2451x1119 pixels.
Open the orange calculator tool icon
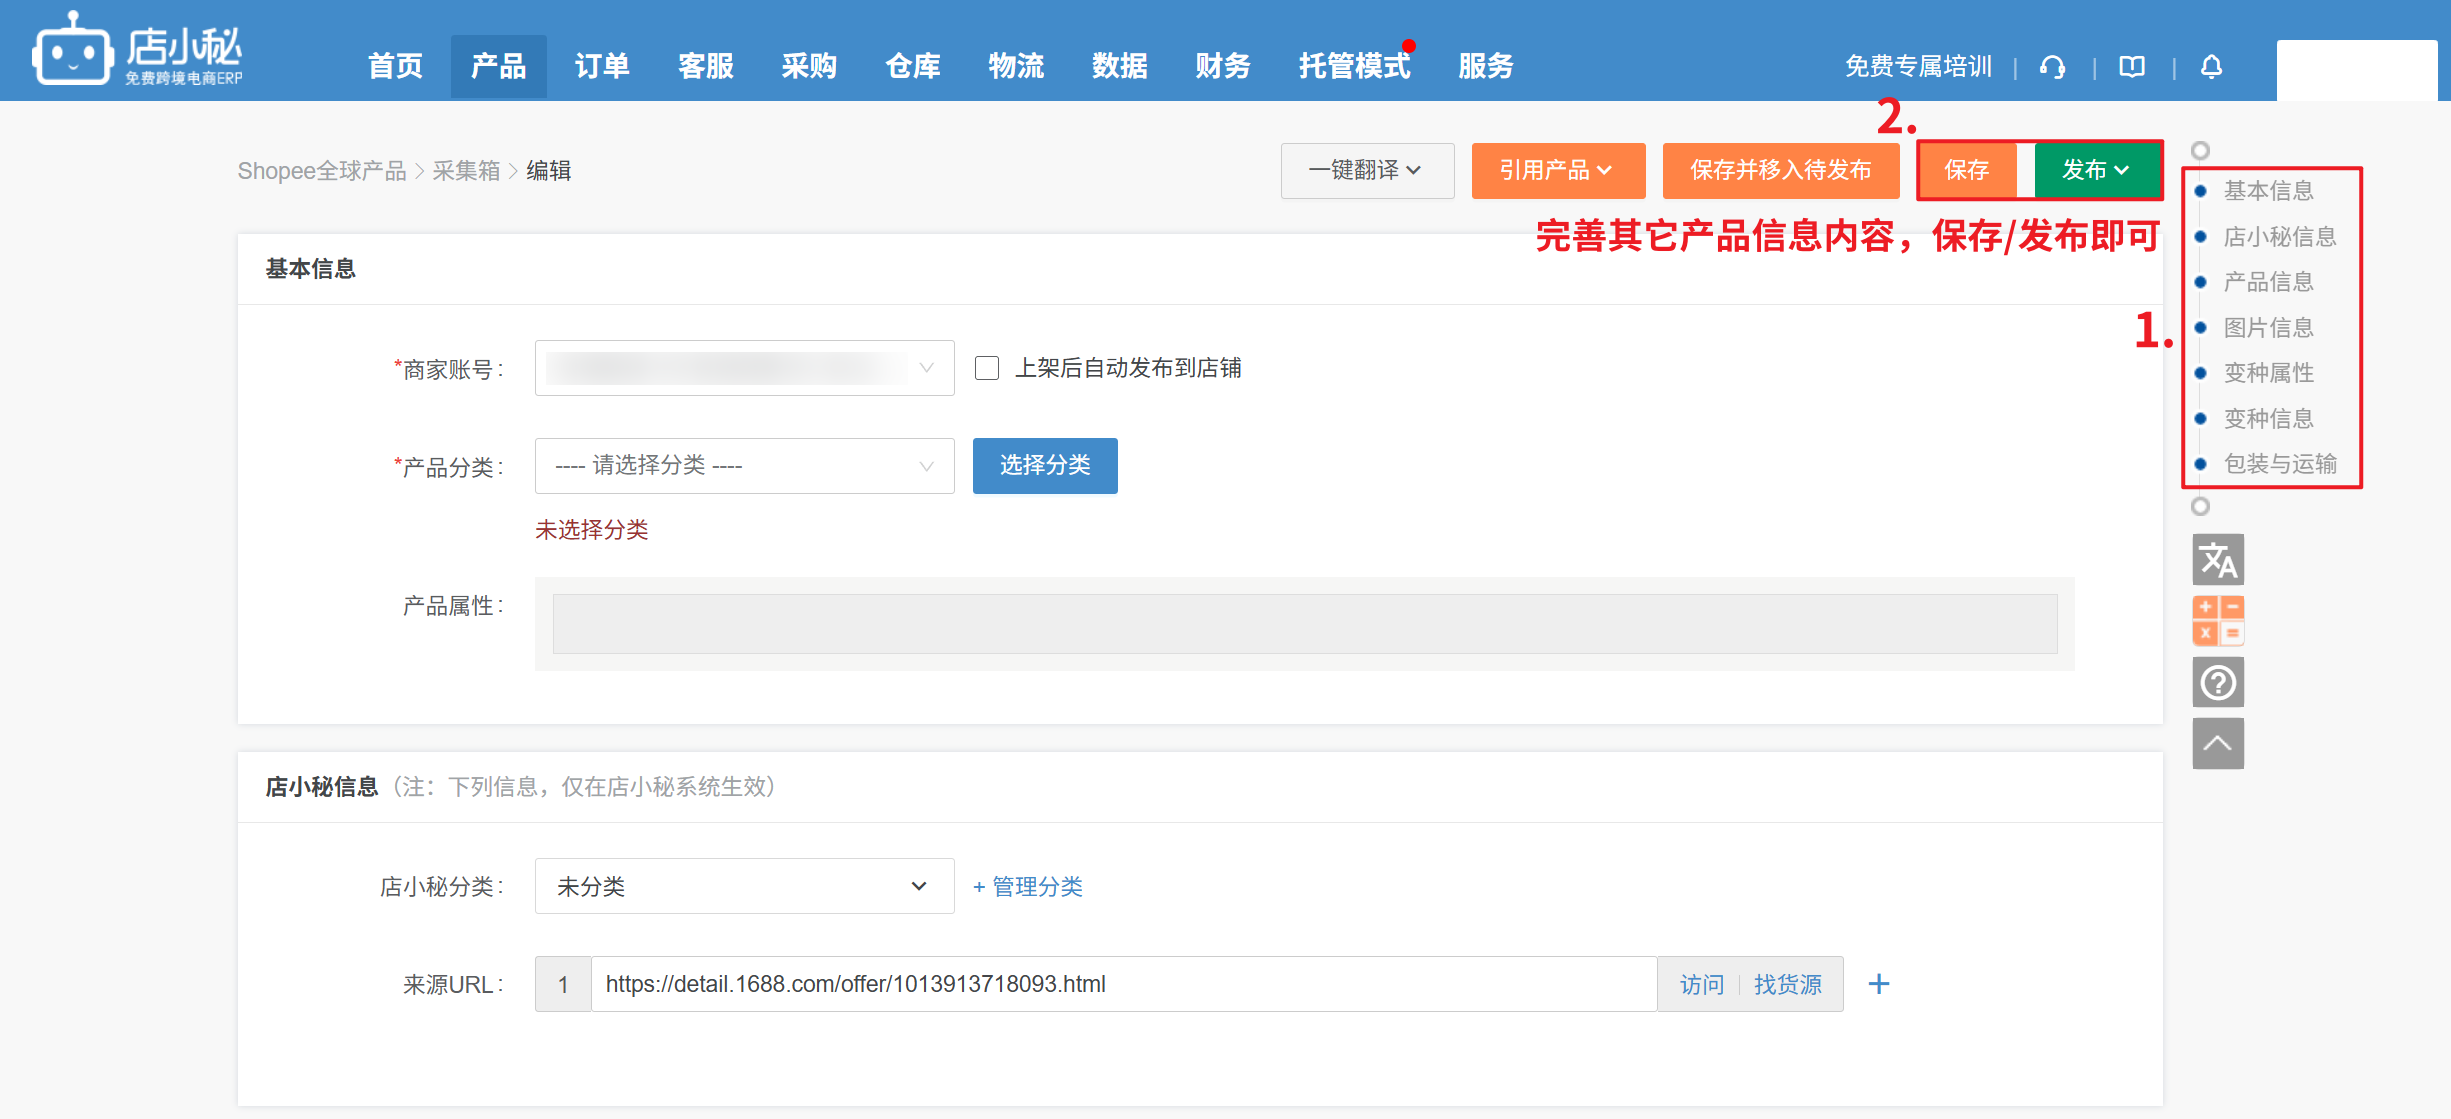point(2217,621)
